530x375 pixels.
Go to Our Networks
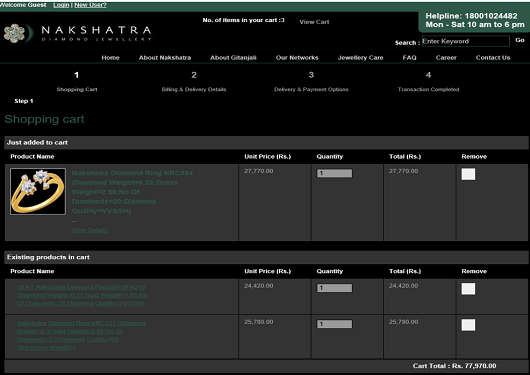pos(297,57)
